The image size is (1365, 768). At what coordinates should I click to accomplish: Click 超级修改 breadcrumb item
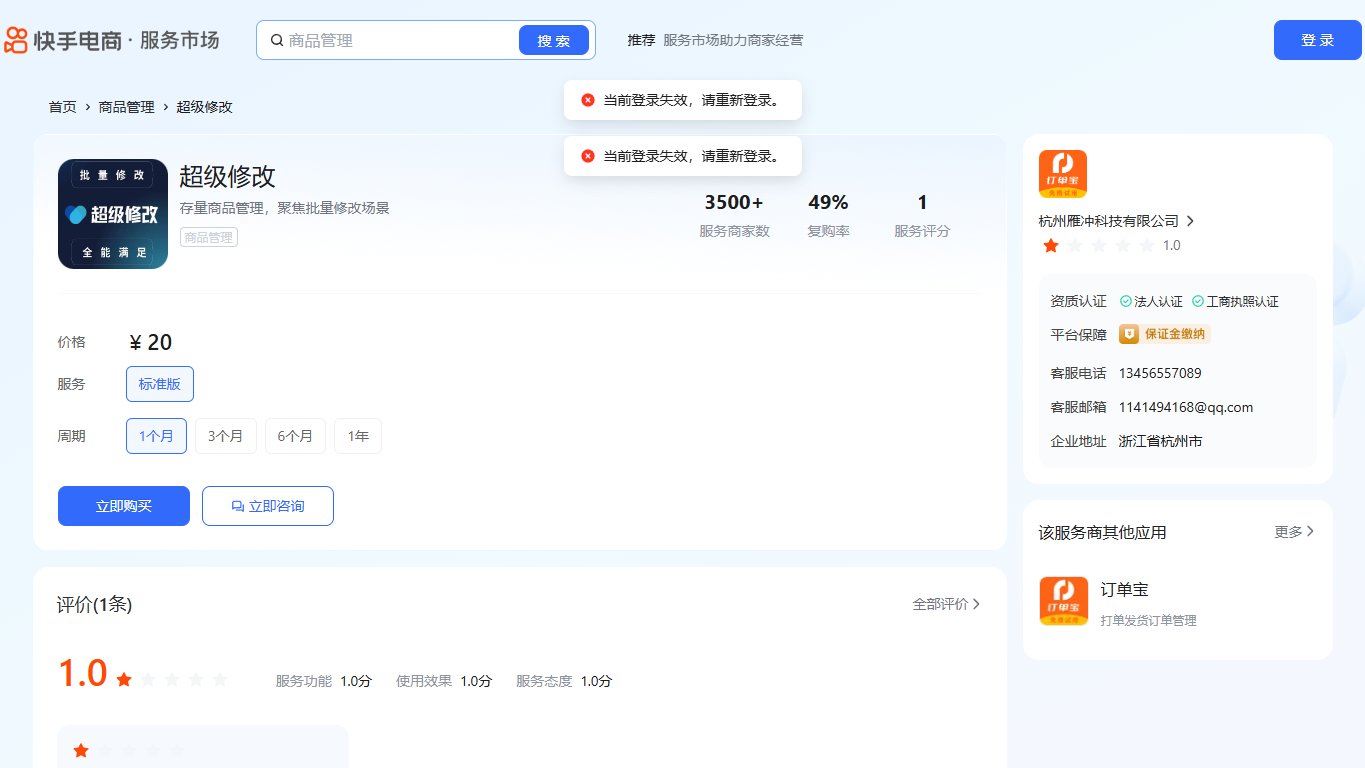click(205, 107)
